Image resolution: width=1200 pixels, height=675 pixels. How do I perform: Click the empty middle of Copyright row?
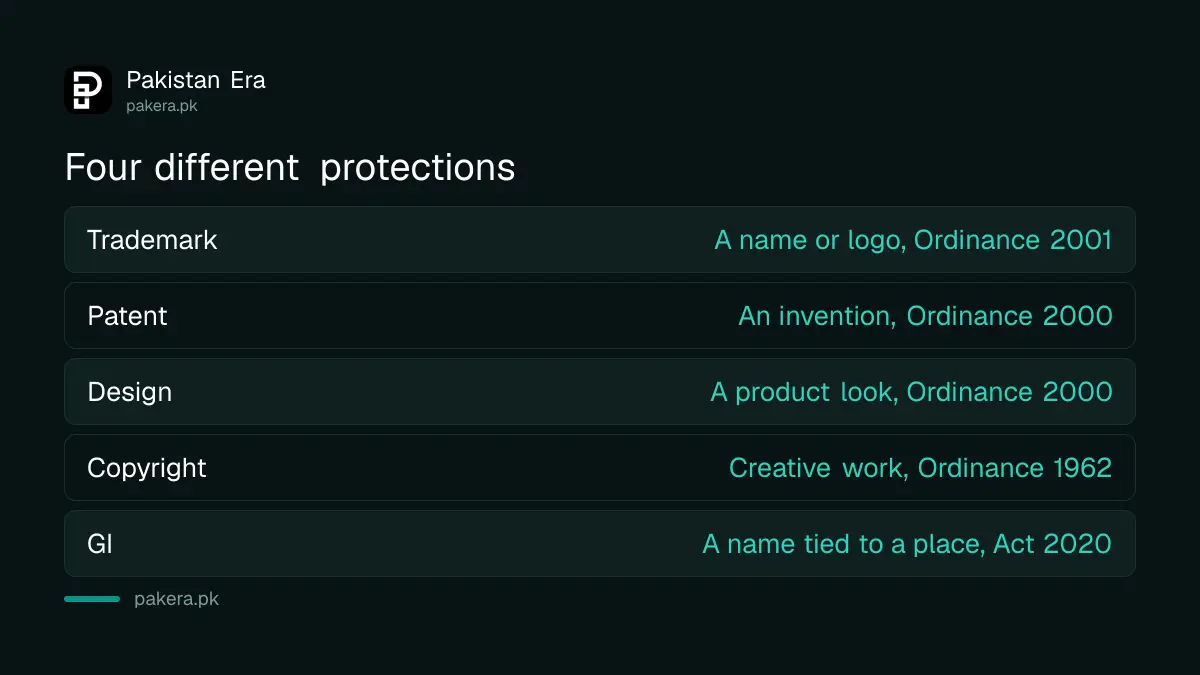[x=467, y=468]
